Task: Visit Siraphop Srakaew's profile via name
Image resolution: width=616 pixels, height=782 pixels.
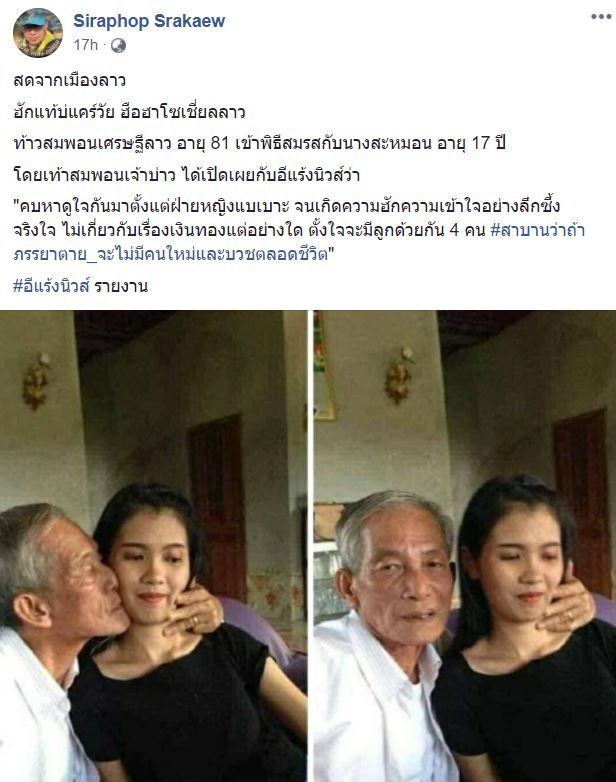Action: (x=149, y=21)
